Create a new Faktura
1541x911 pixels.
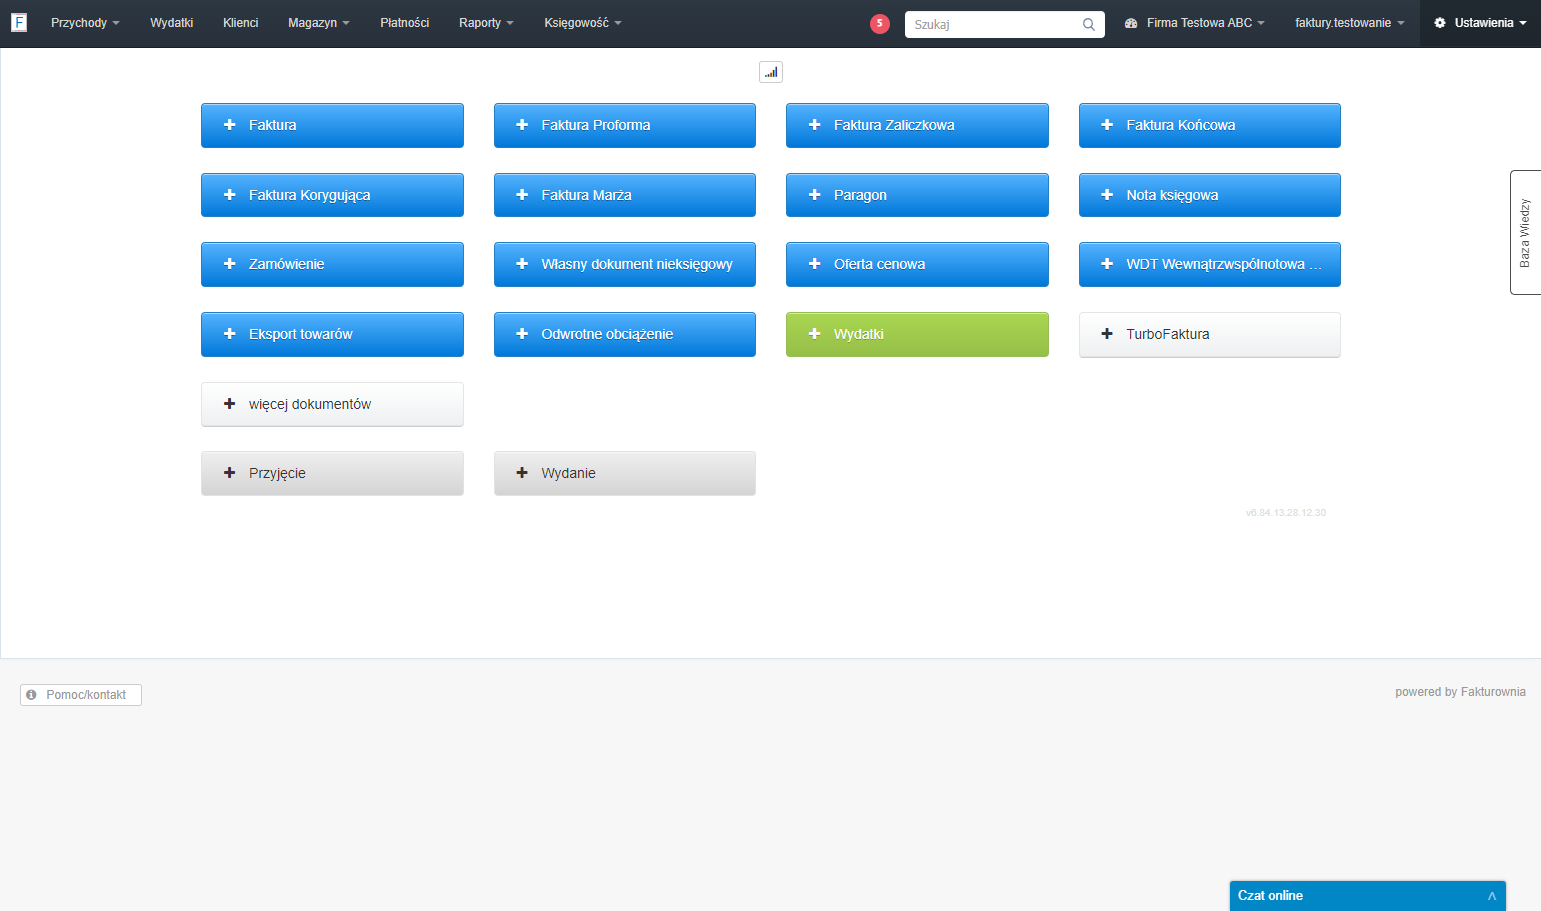pos(332,125)
